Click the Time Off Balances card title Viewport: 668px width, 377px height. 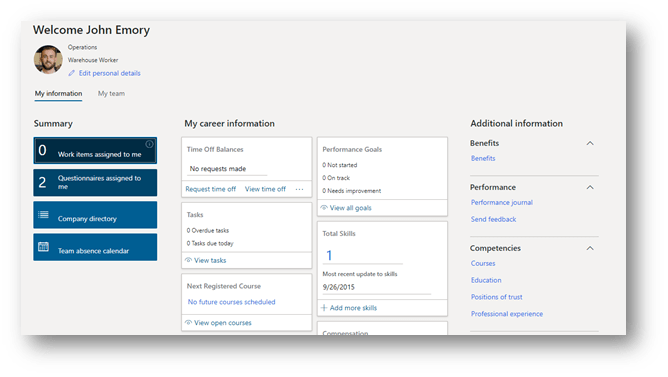point(215,150)
